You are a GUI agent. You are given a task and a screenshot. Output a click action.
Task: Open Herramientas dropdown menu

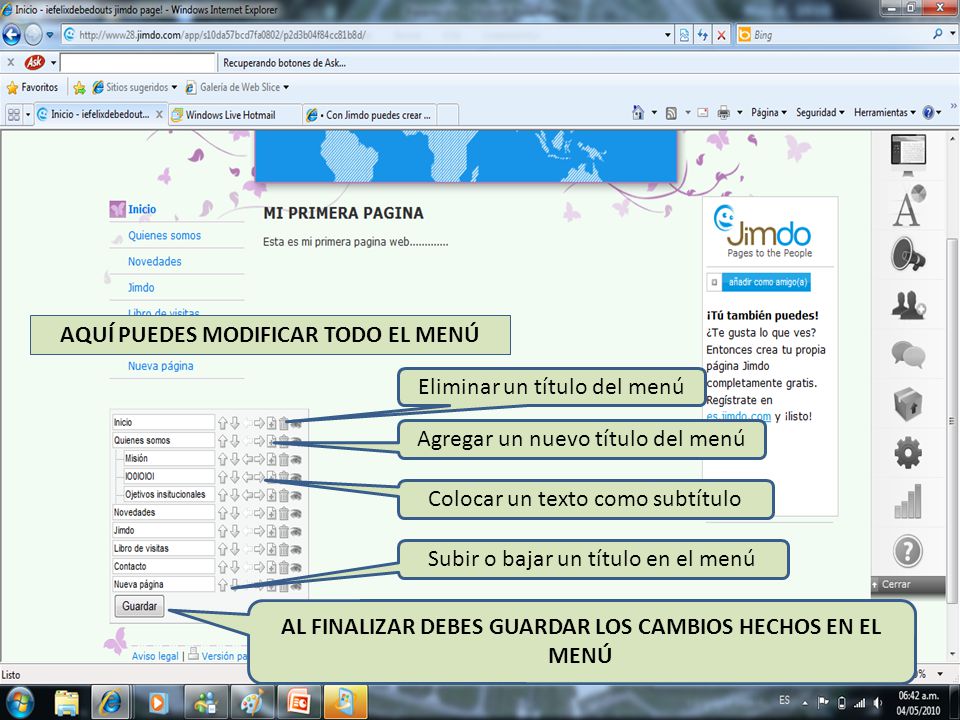coord(885,113)
